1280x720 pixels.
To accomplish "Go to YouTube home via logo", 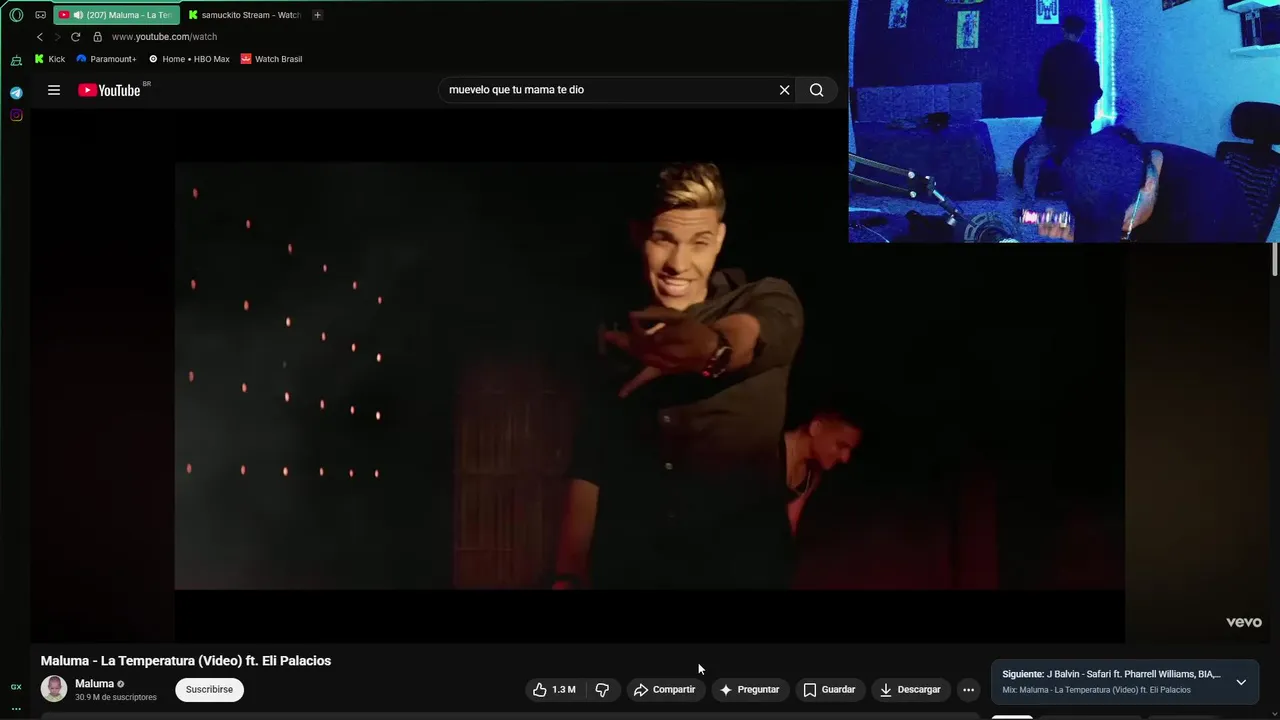I will point(110,90).
